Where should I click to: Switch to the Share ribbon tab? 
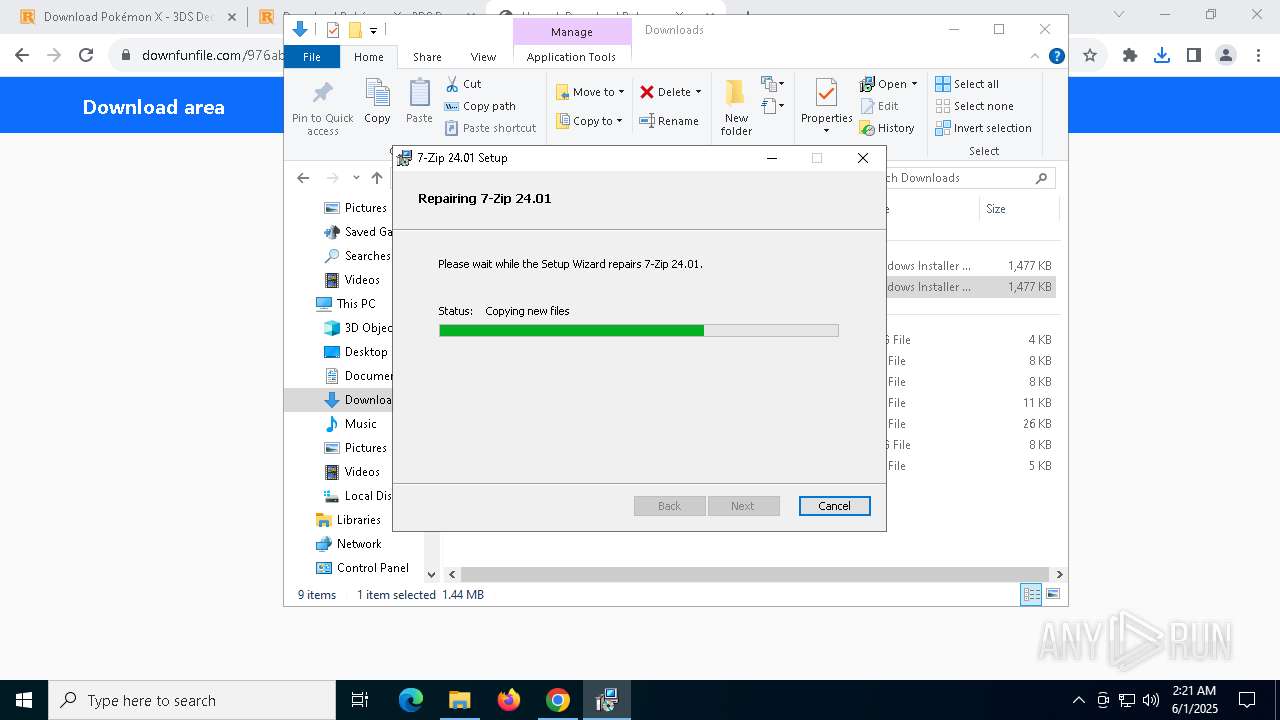click(427, 57)
